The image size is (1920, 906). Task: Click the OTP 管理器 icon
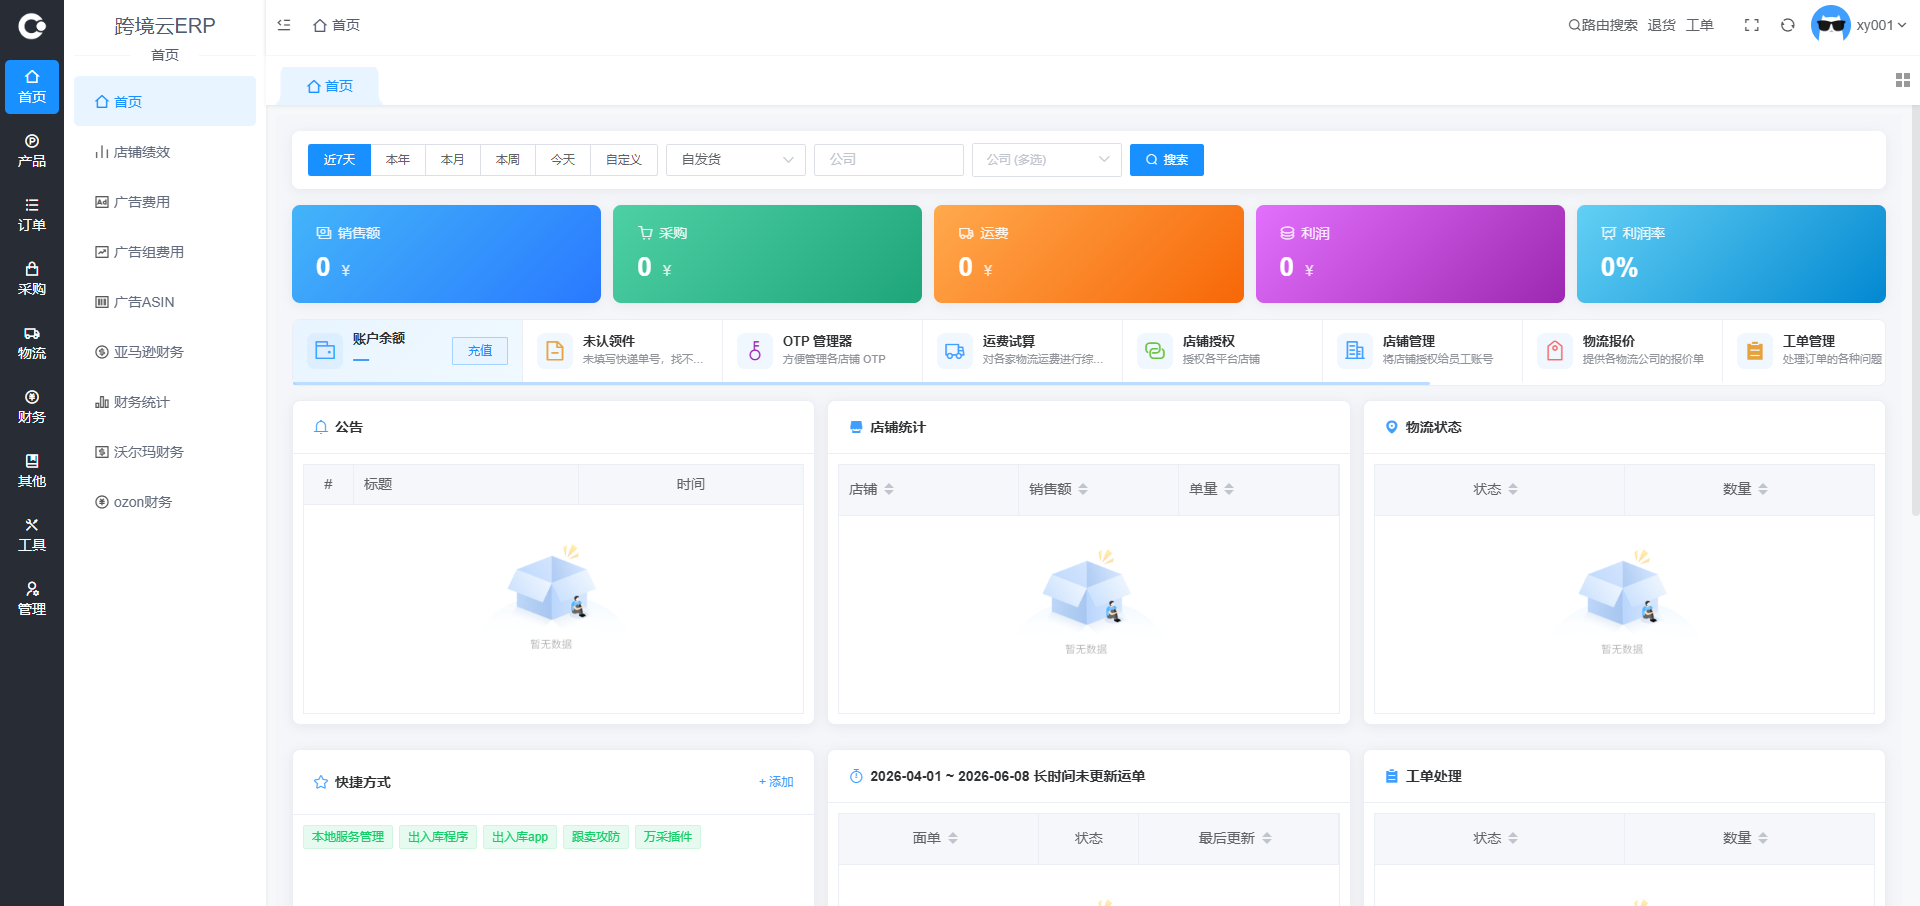click(x=755, y=351)
